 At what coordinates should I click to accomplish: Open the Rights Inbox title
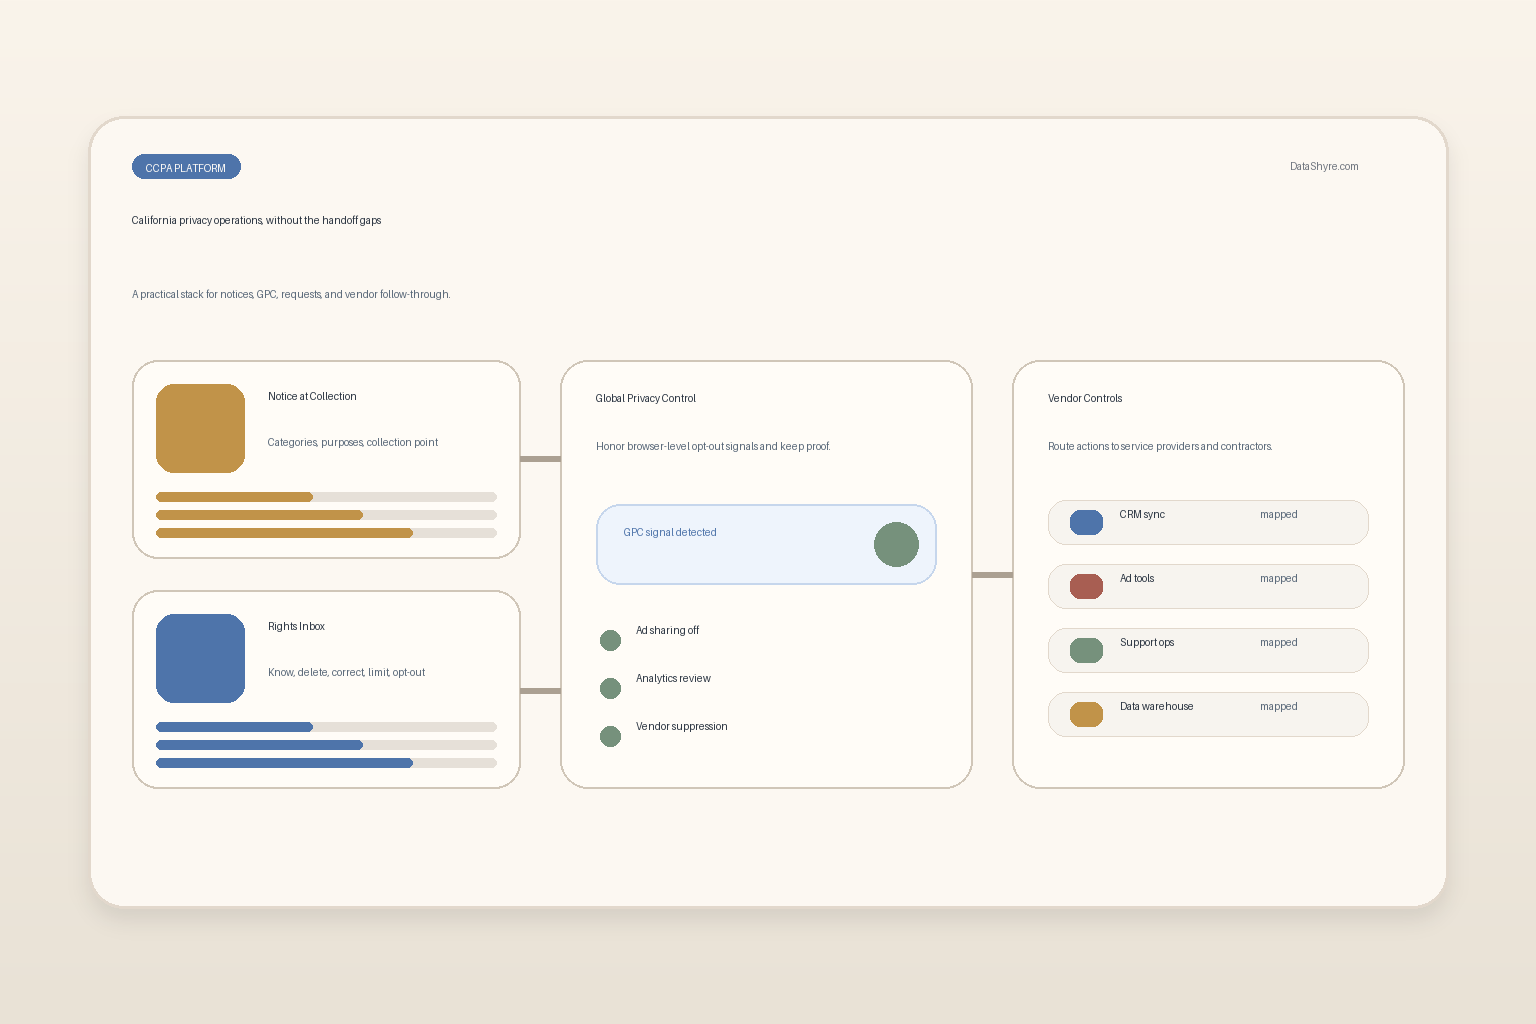pos(296,627)
